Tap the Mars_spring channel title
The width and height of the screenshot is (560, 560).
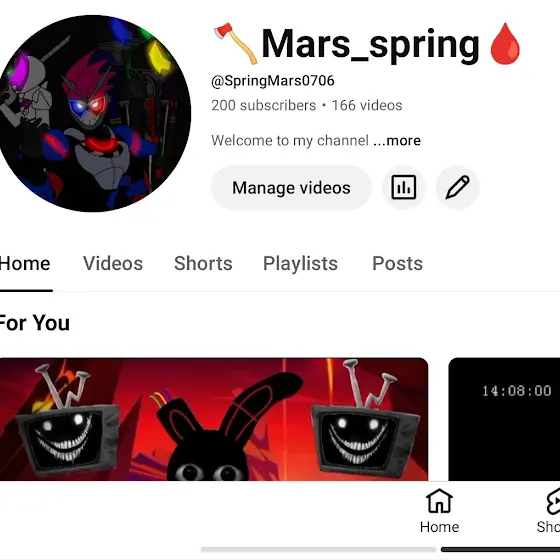tap(370, 45)
